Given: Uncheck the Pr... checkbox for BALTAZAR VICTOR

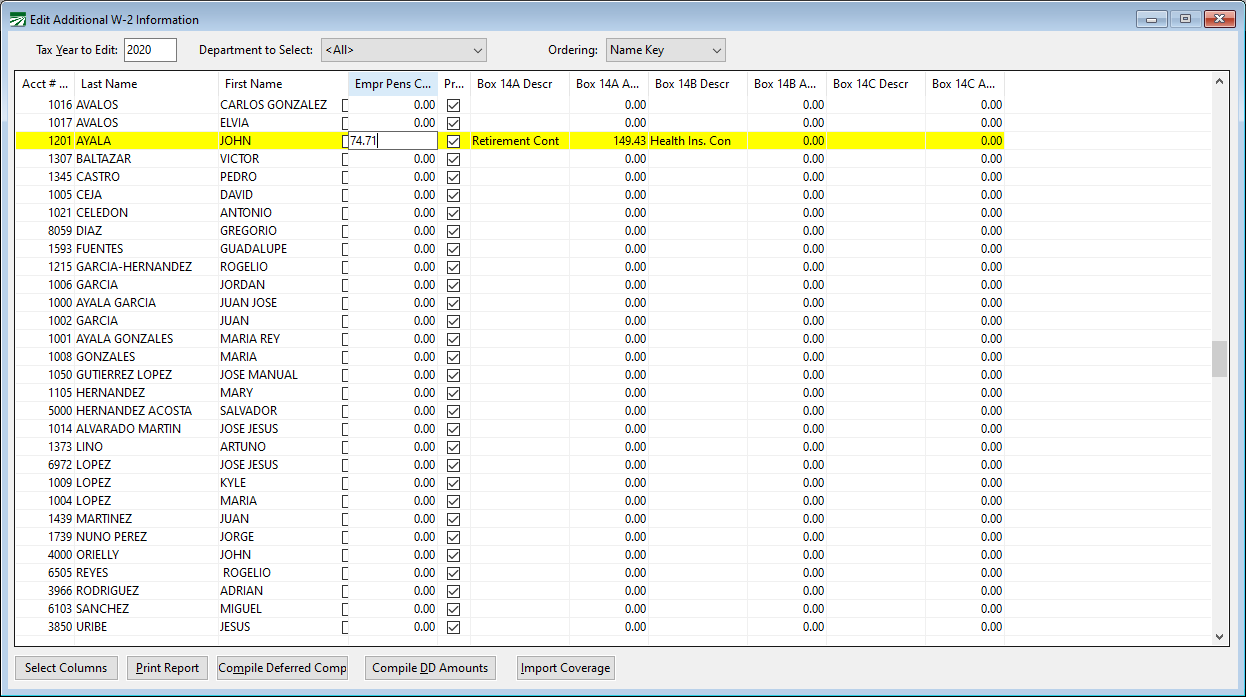Looking at the screenshot, I should coord(453,159).
